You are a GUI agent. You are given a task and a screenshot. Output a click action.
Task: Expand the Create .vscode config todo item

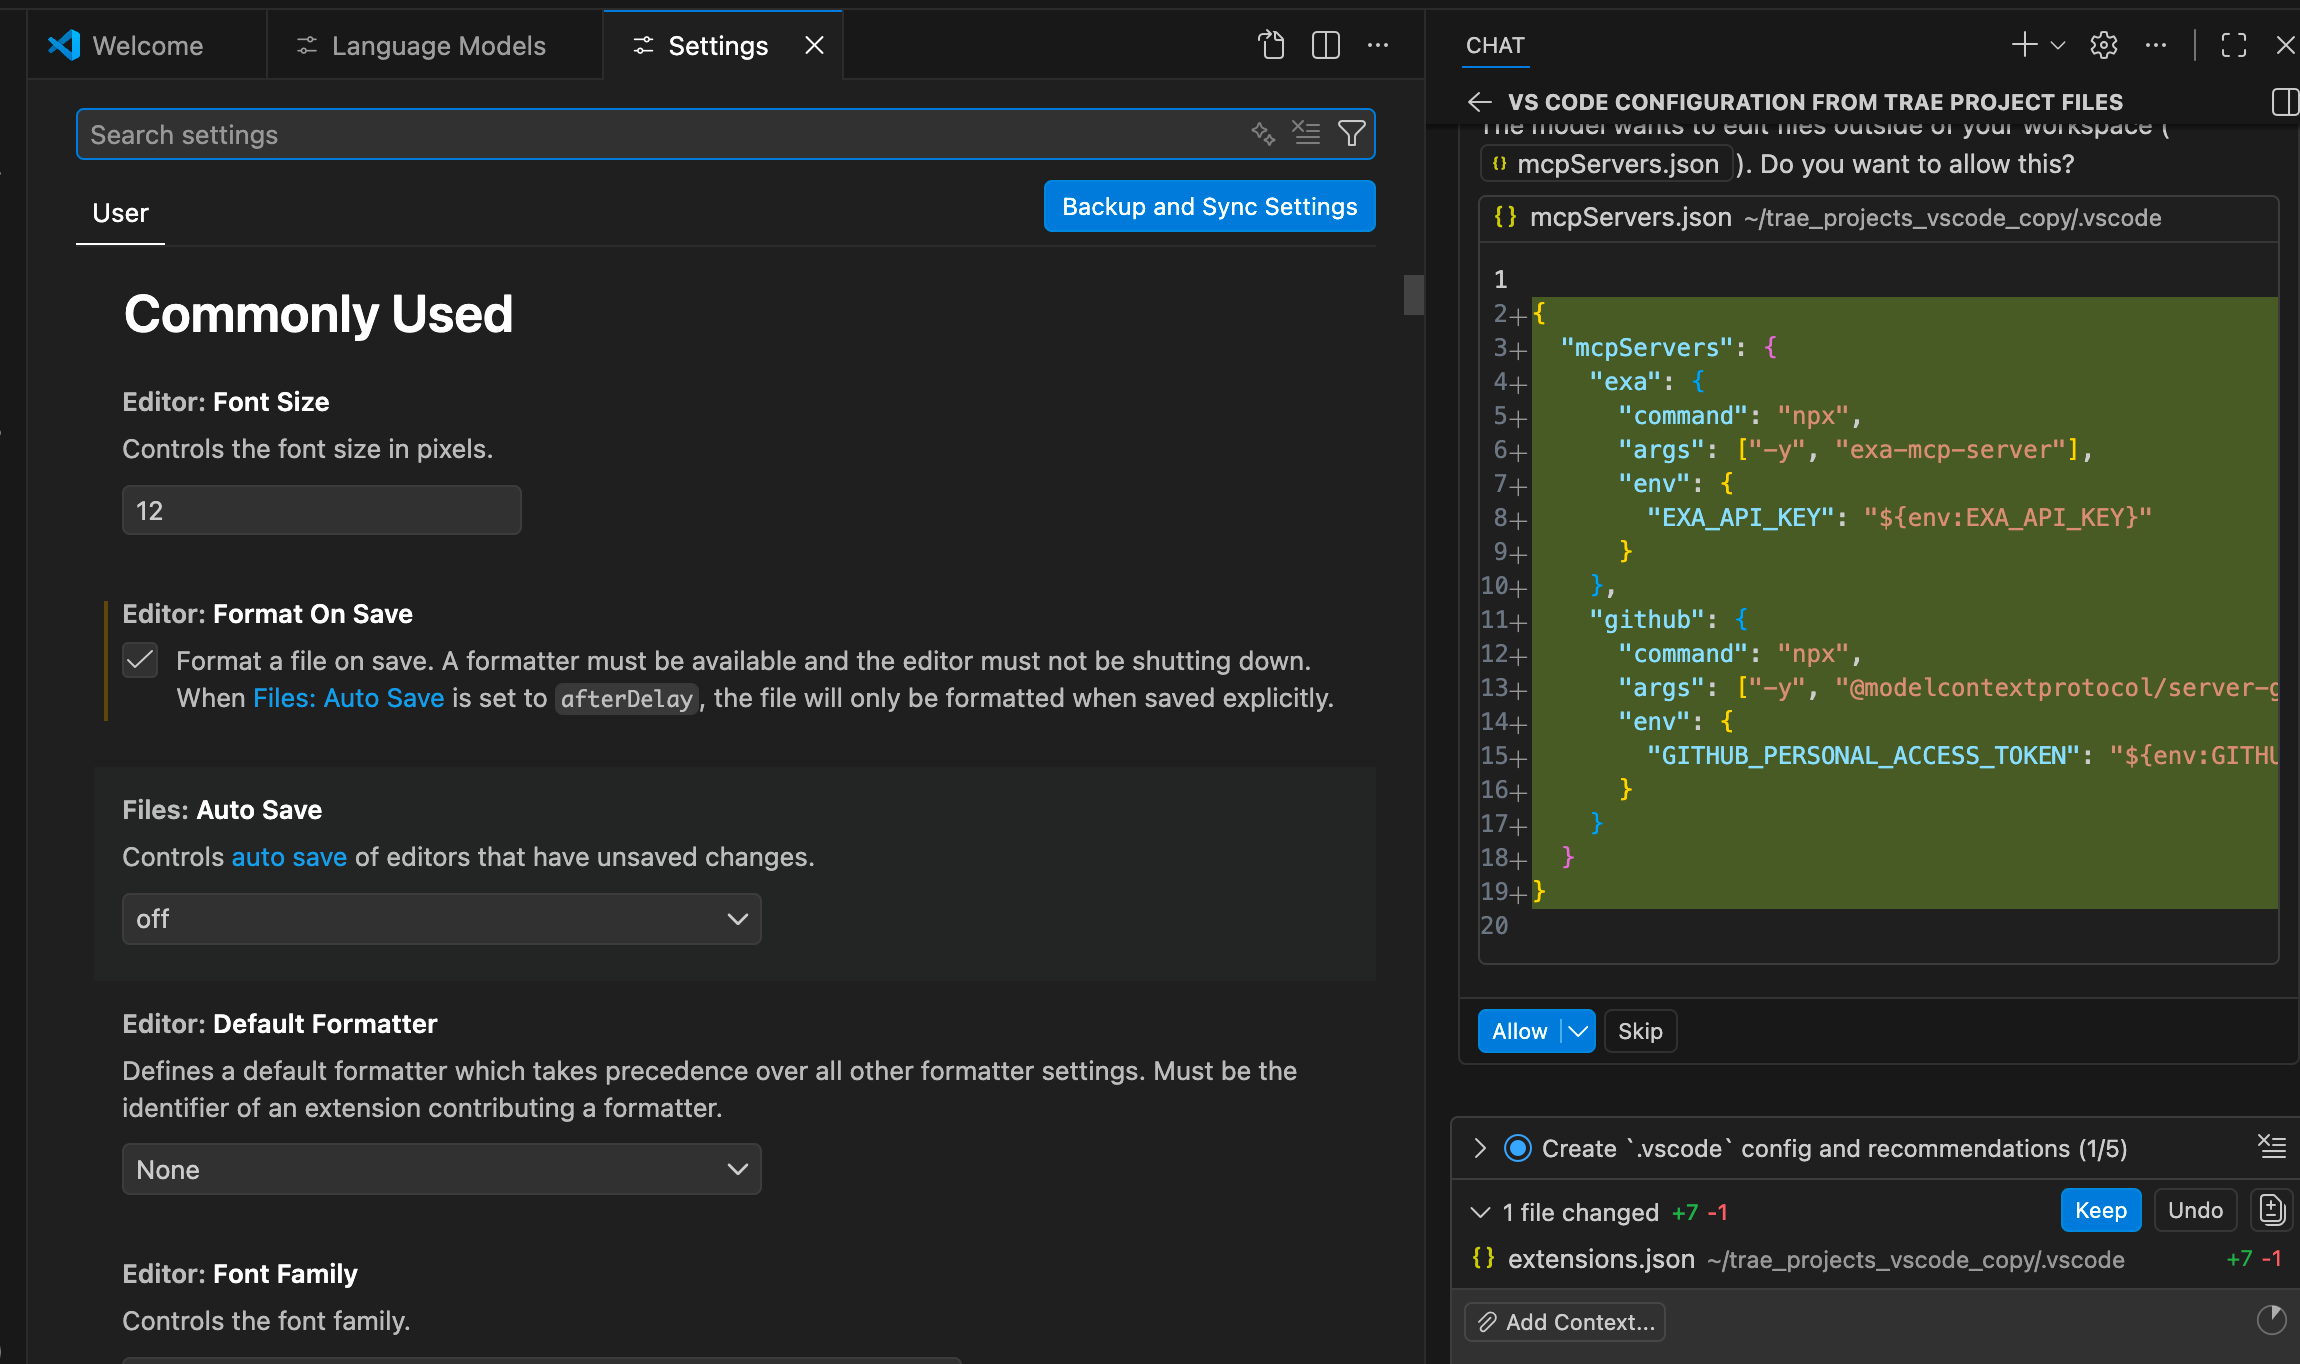coord(1480,1148)
